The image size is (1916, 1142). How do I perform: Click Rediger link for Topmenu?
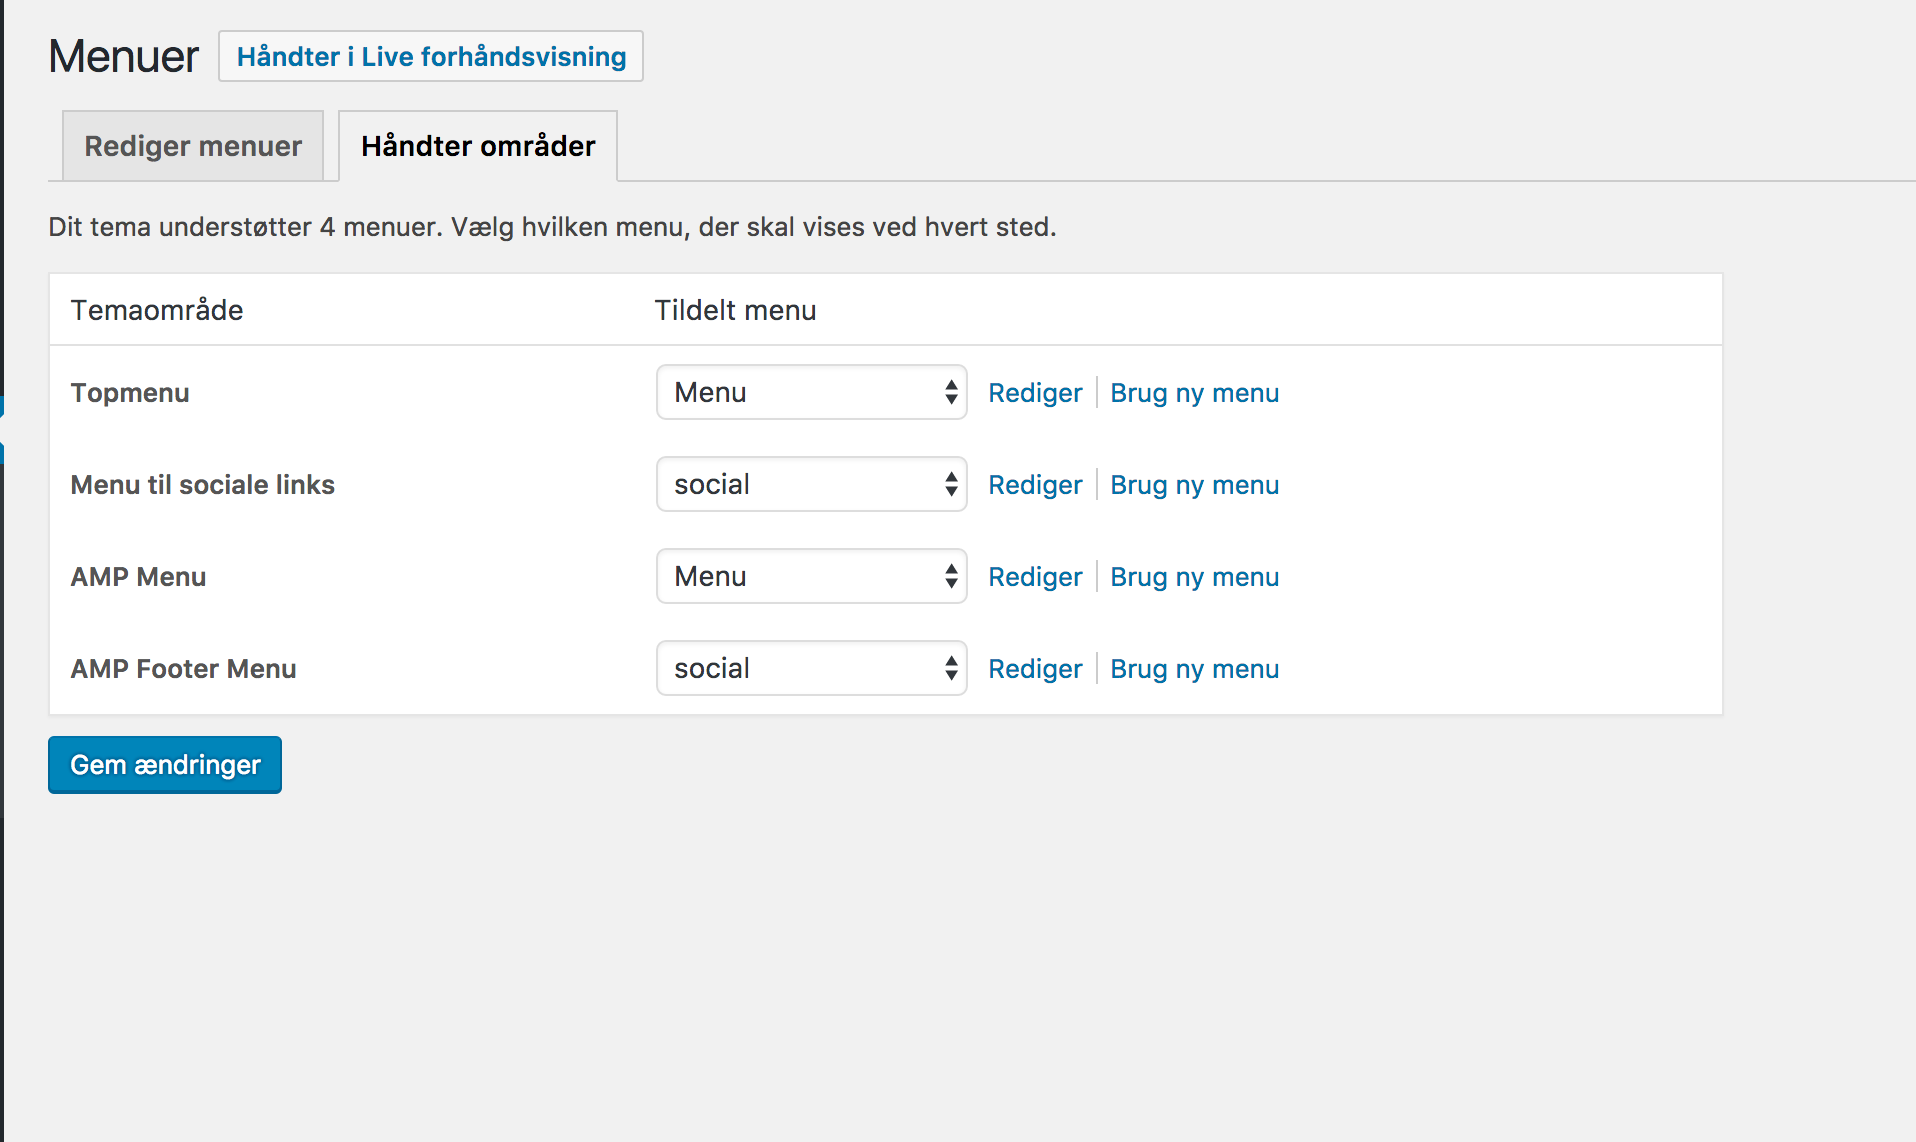pos(1035,393)
